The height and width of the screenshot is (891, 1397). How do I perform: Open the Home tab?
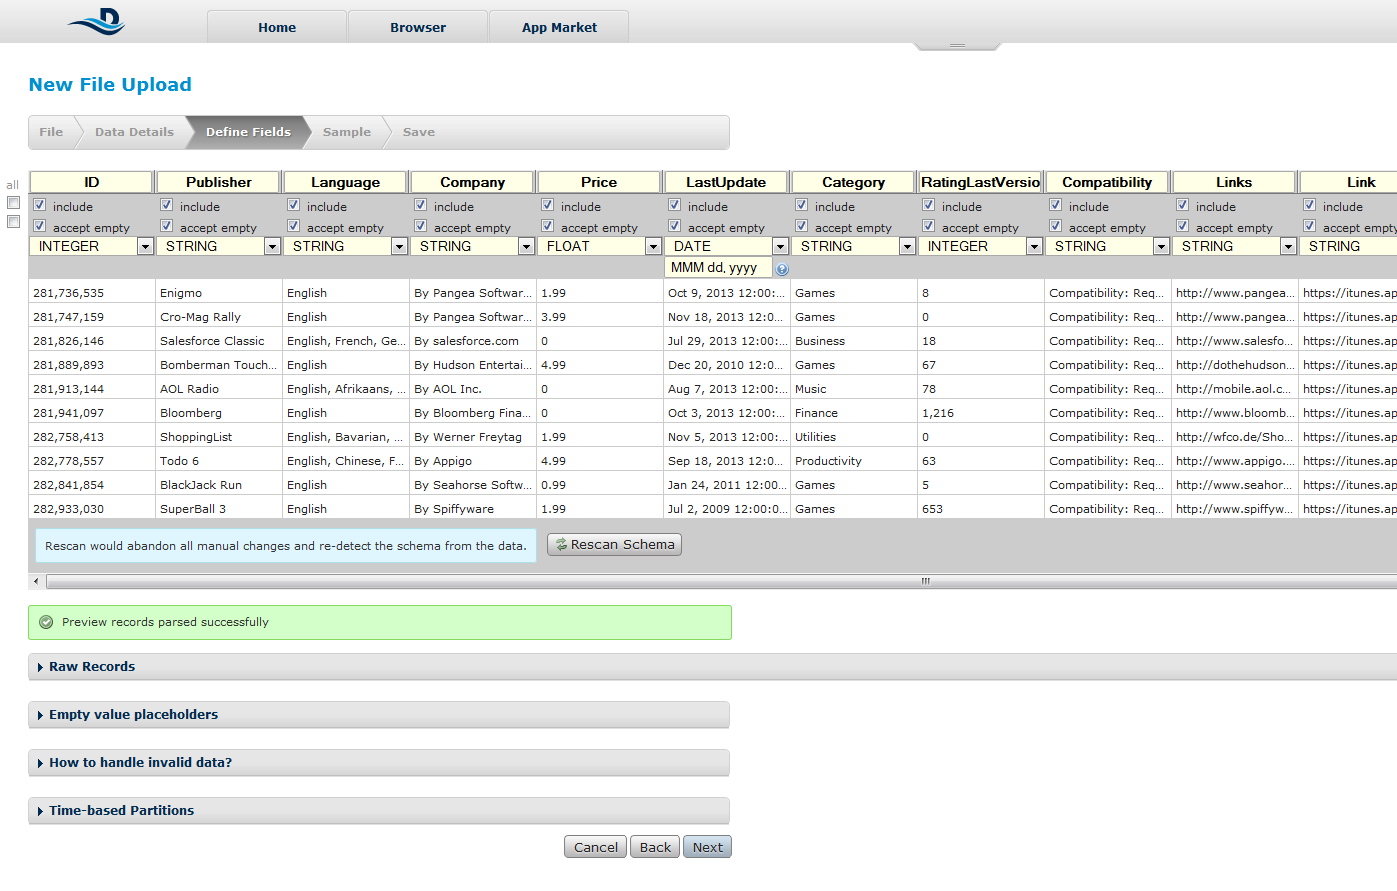(277, 27)
